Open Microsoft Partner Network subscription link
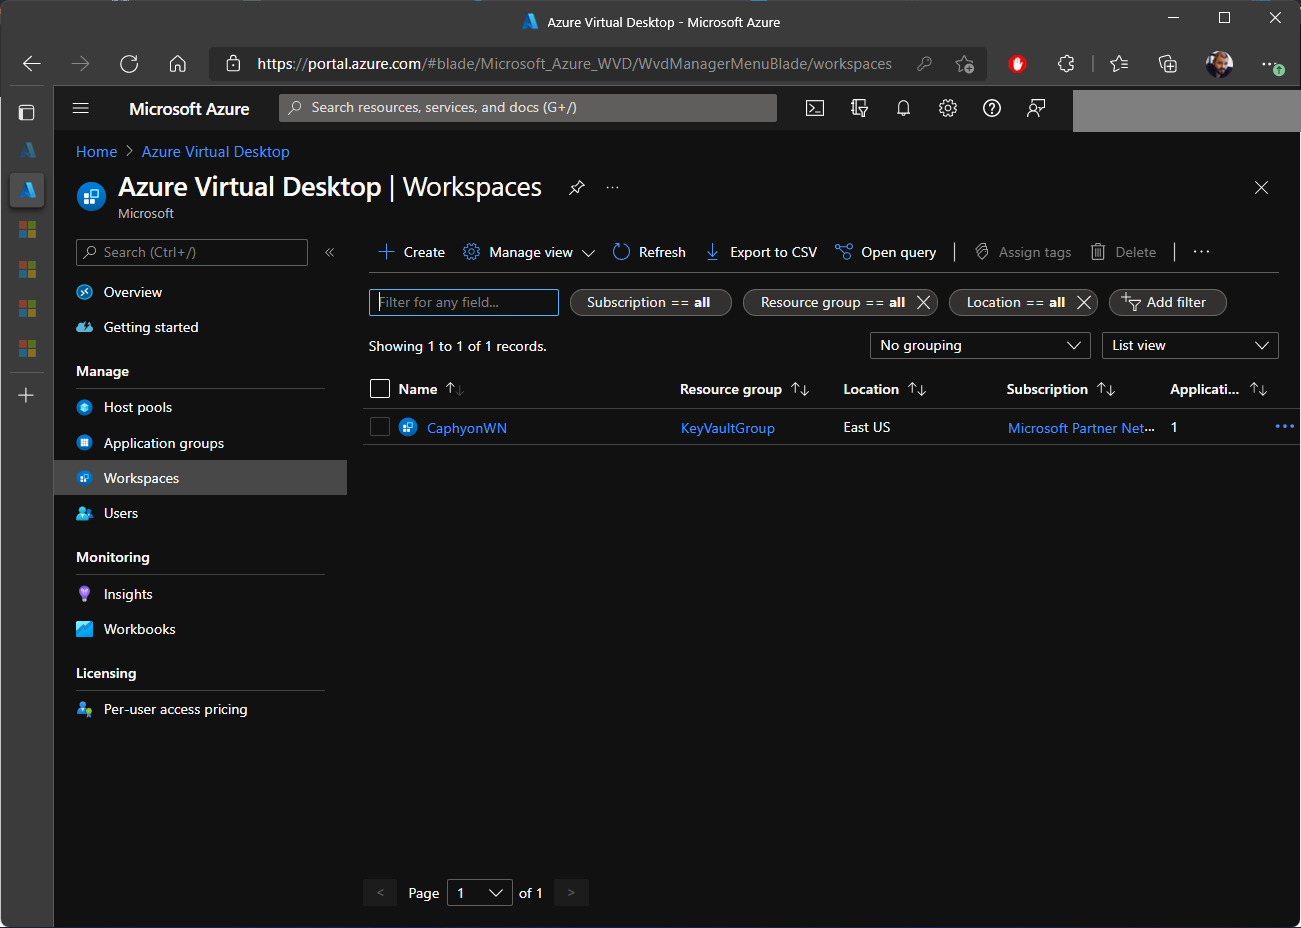Image resolution: width=1301 pixels, height=928 pixels. tap(1081, 428)
